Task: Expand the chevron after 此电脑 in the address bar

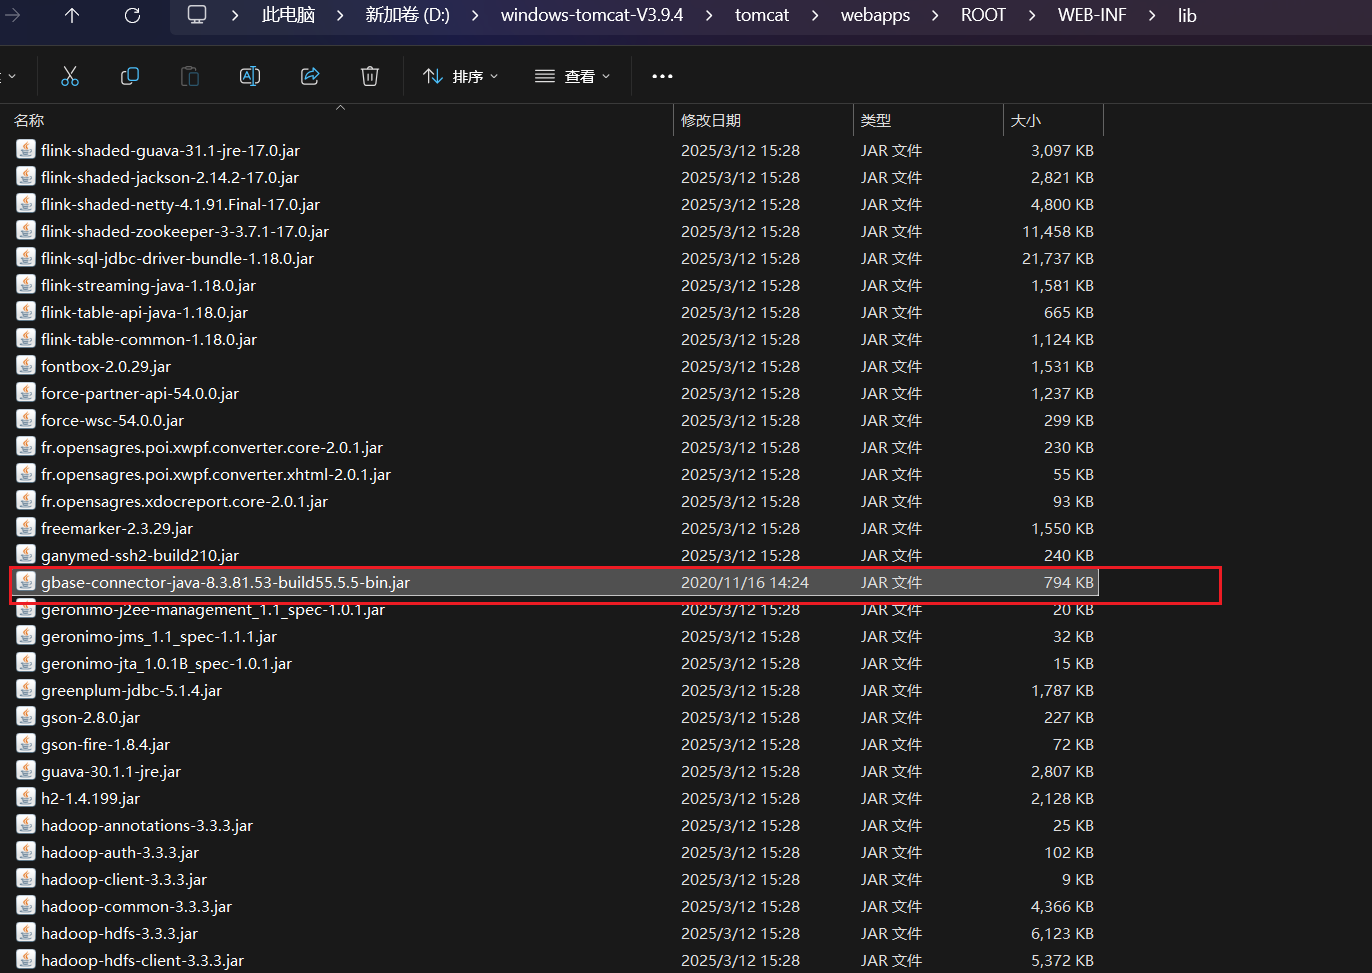Action: pos(340,15)
